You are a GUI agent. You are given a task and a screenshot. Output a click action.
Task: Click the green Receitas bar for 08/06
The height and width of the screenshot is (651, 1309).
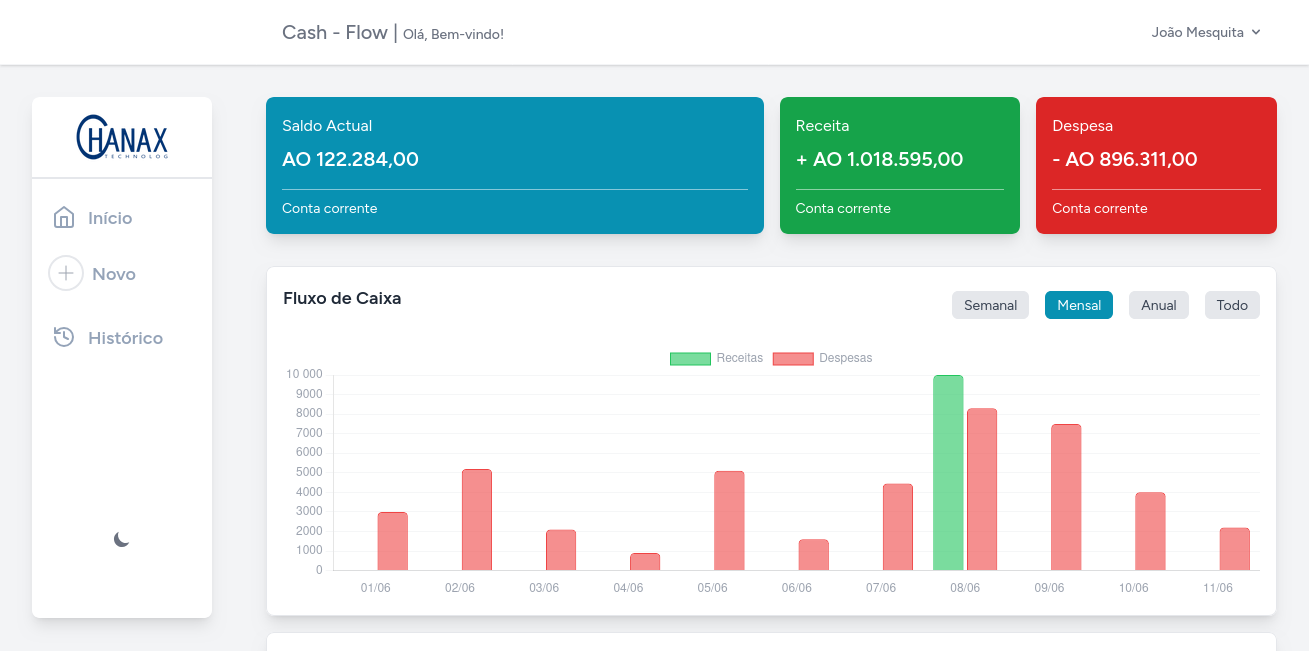coord(948,473)
